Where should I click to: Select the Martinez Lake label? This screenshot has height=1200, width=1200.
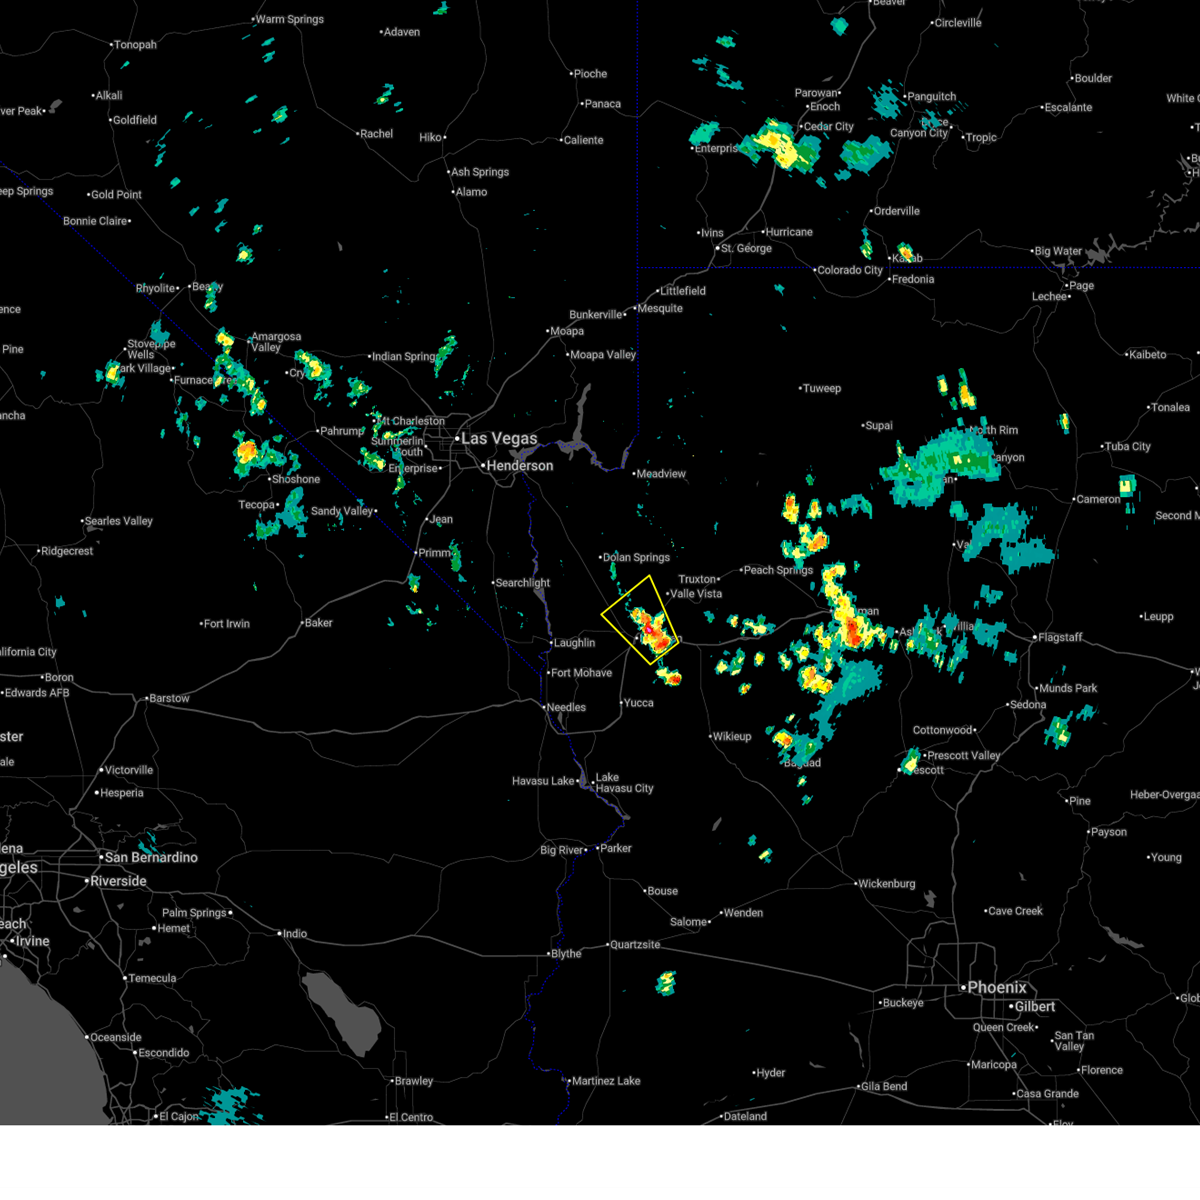[x=606, y=1081]
